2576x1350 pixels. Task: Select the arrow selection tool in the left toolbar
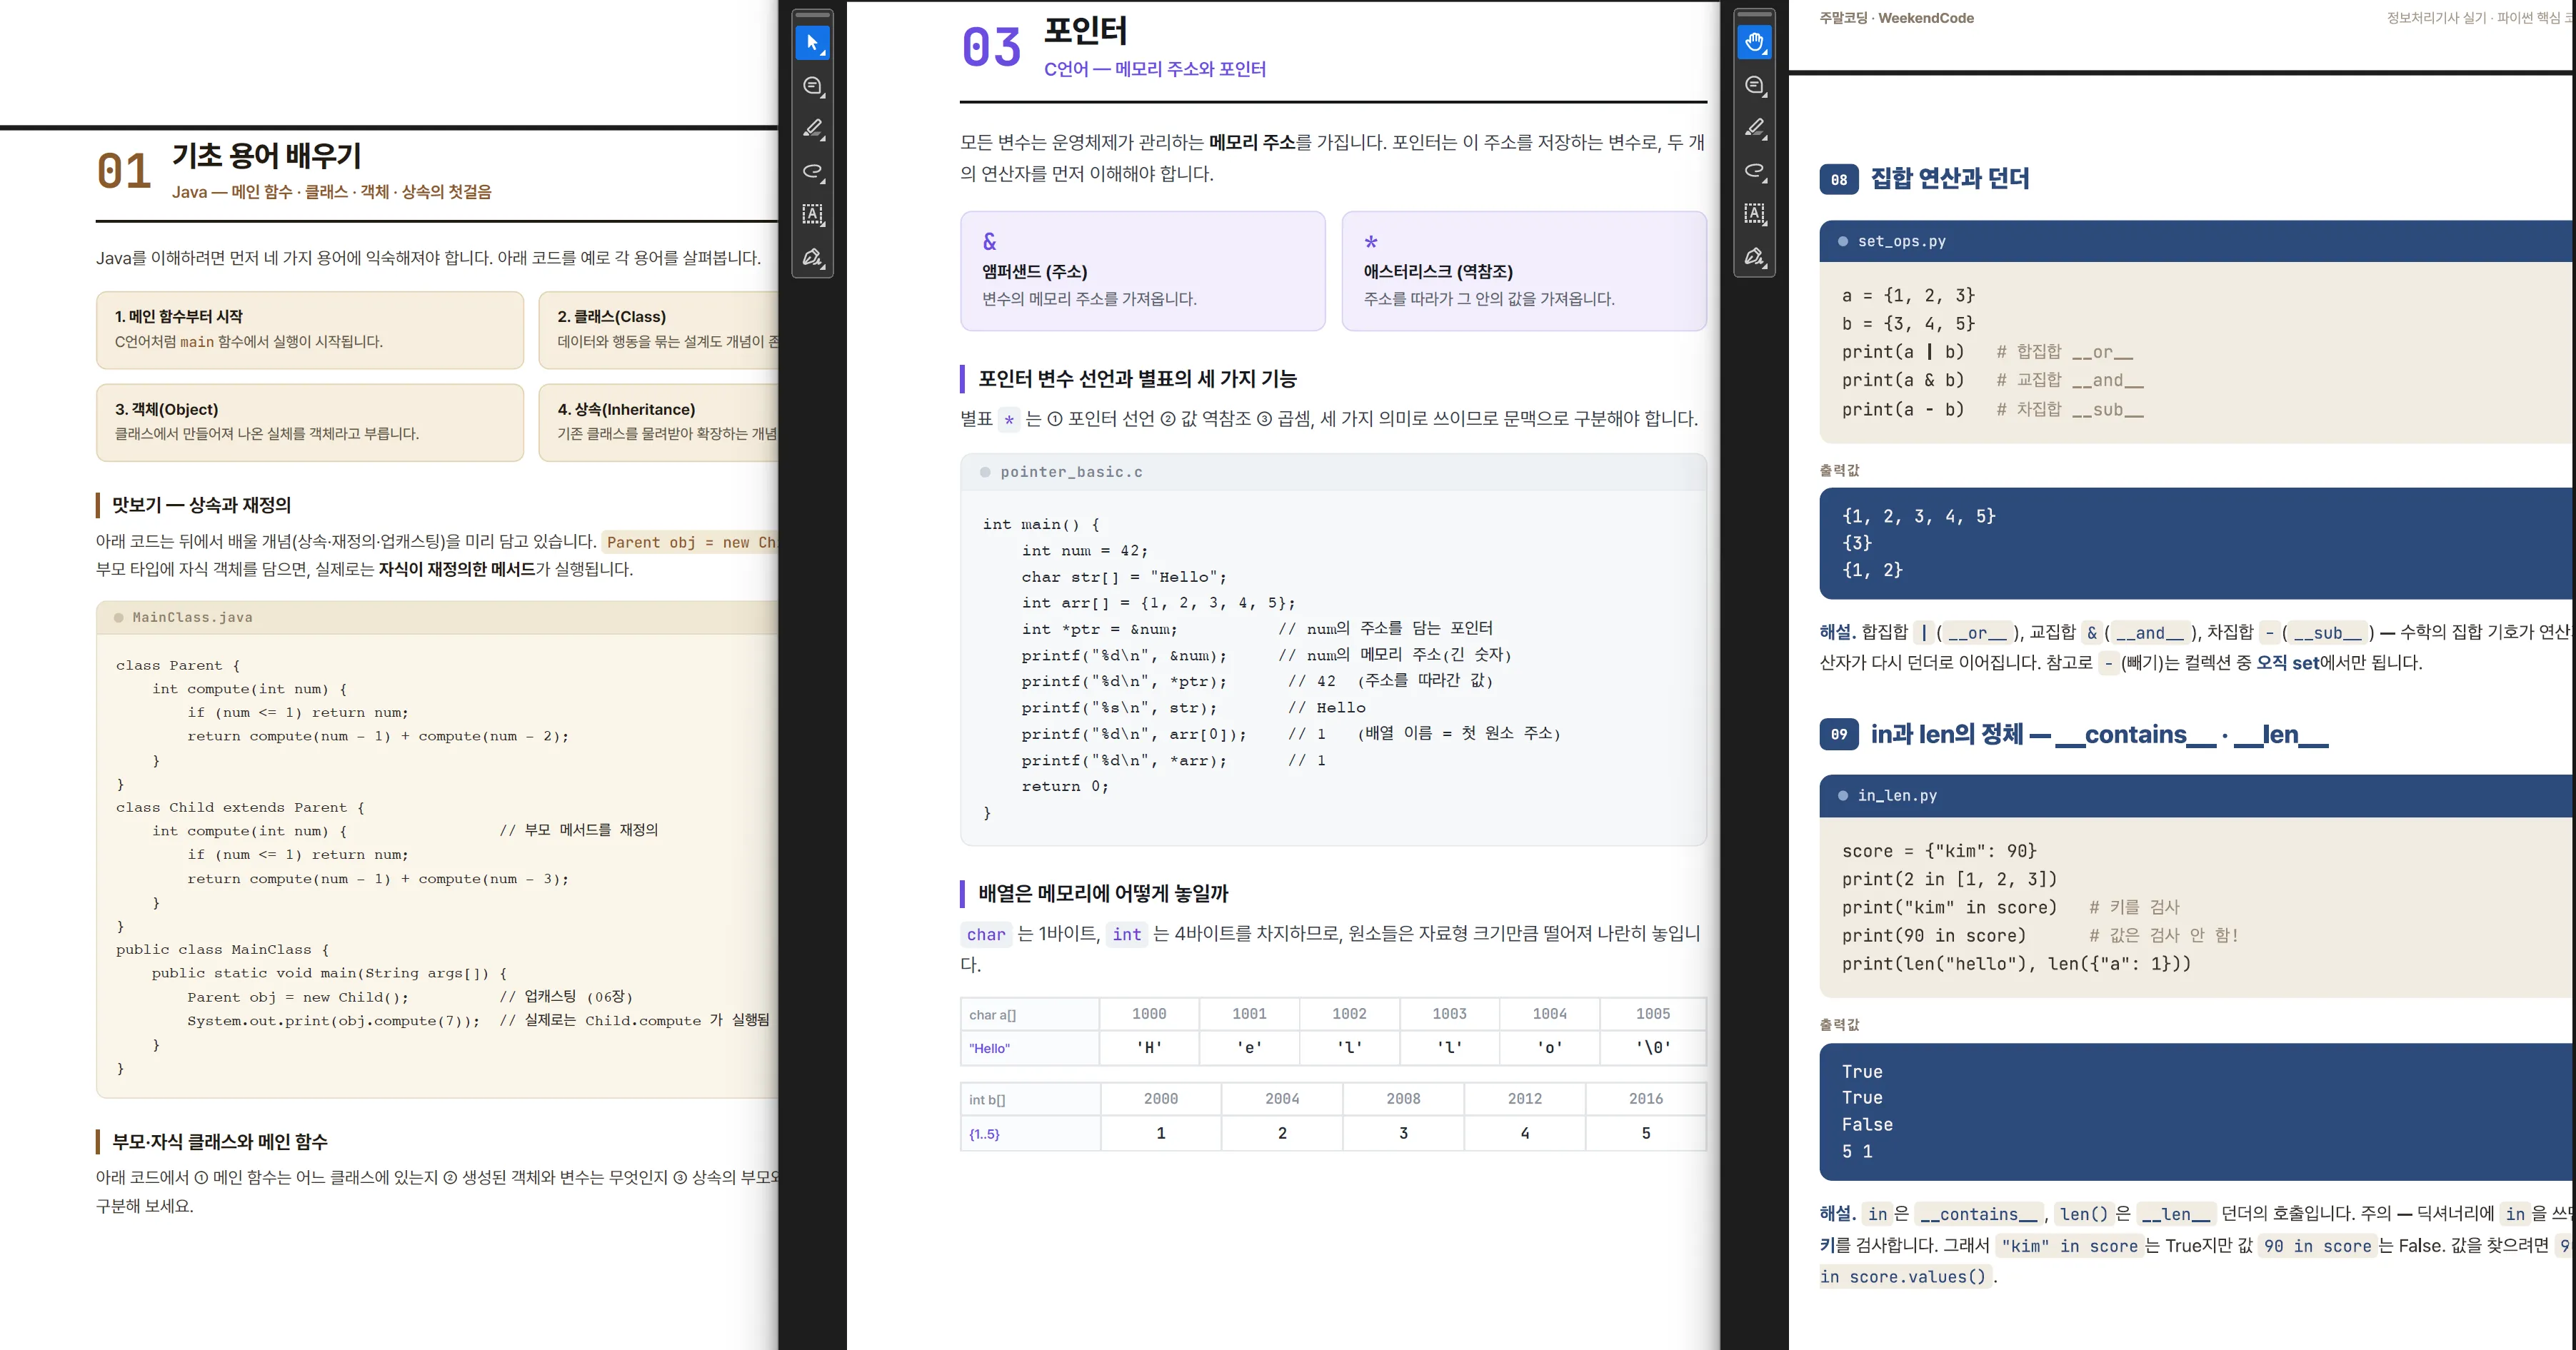[x=812, y=43]
